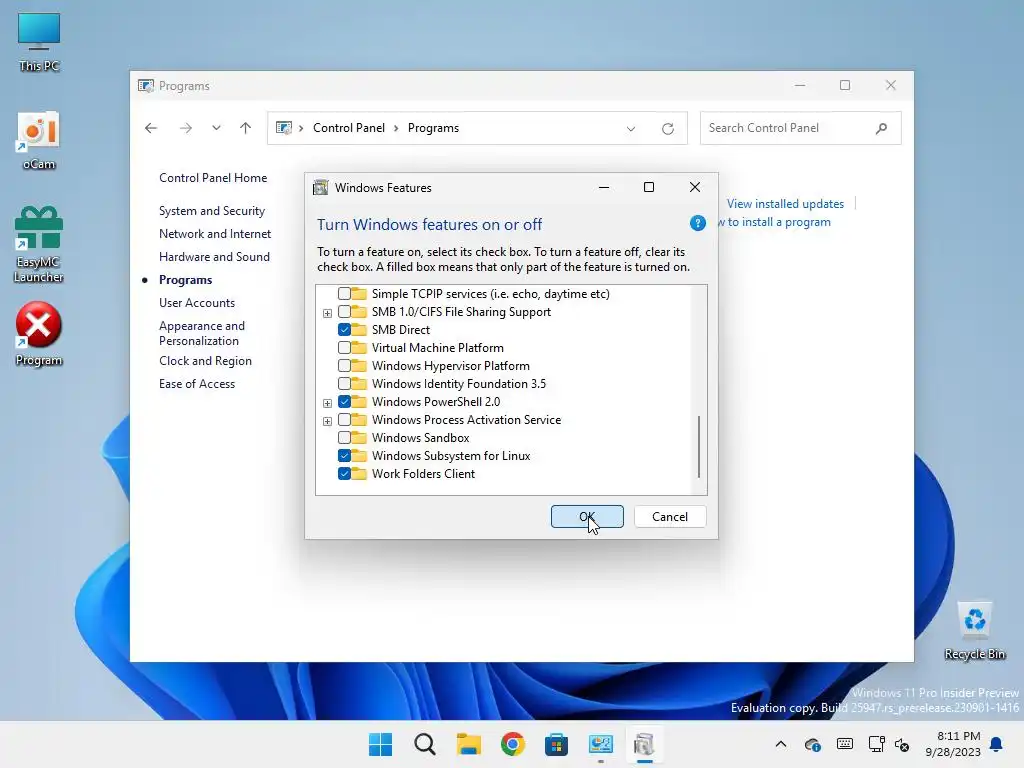Expand the Windows PowerShell 2.0 node
The width and height of the screenshot is (1024, 768).
pyautogui.click(x=327, y=403)
